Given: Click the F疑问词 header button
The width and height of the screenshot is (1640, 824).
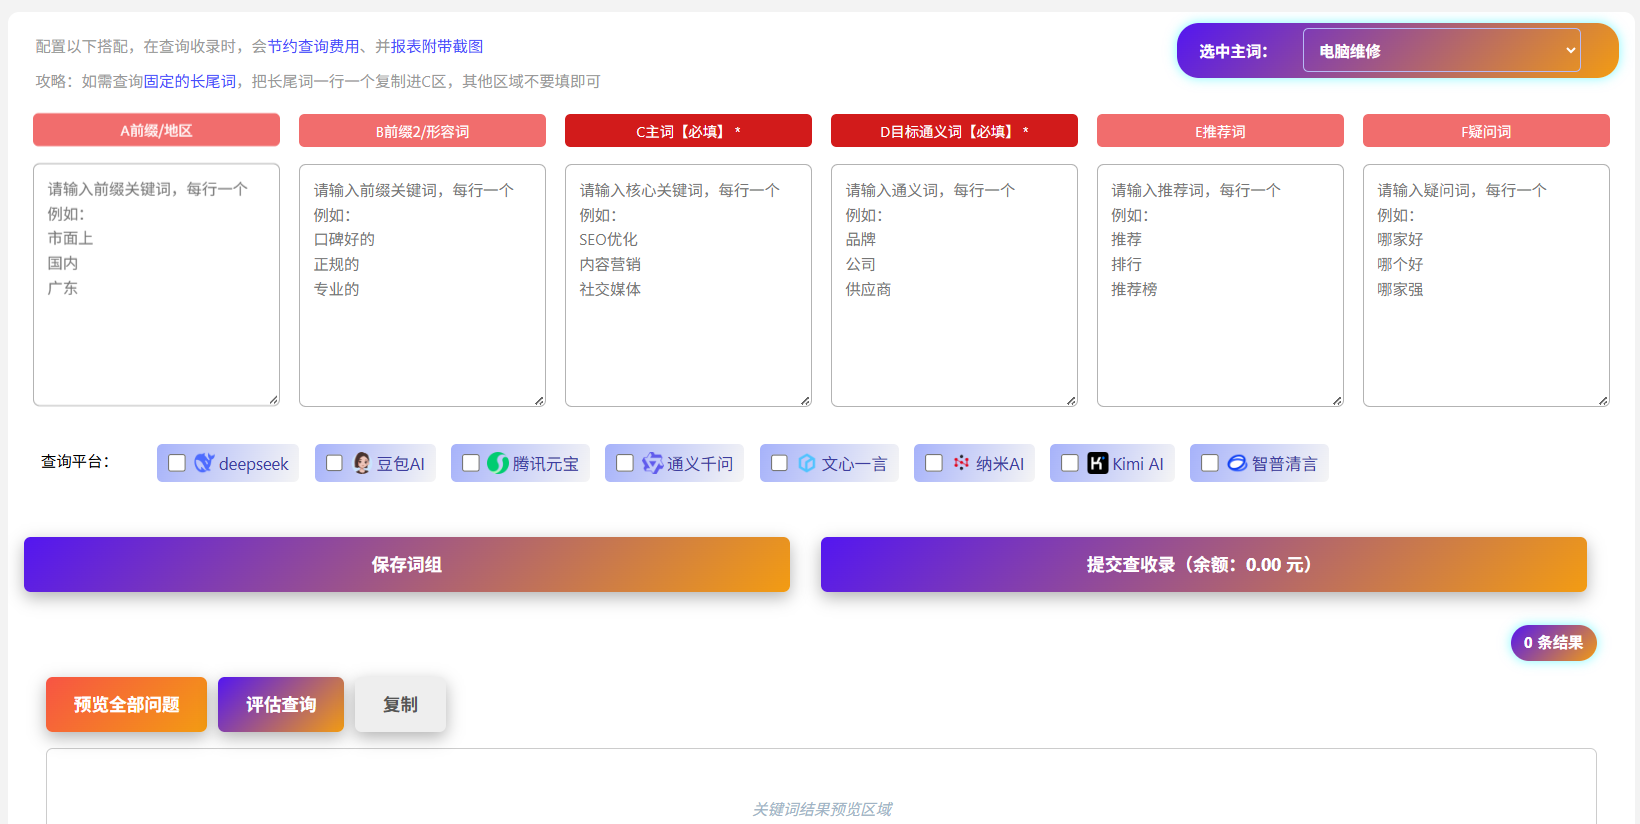Looking at the screenshot, I should [x=1486, y=131].
